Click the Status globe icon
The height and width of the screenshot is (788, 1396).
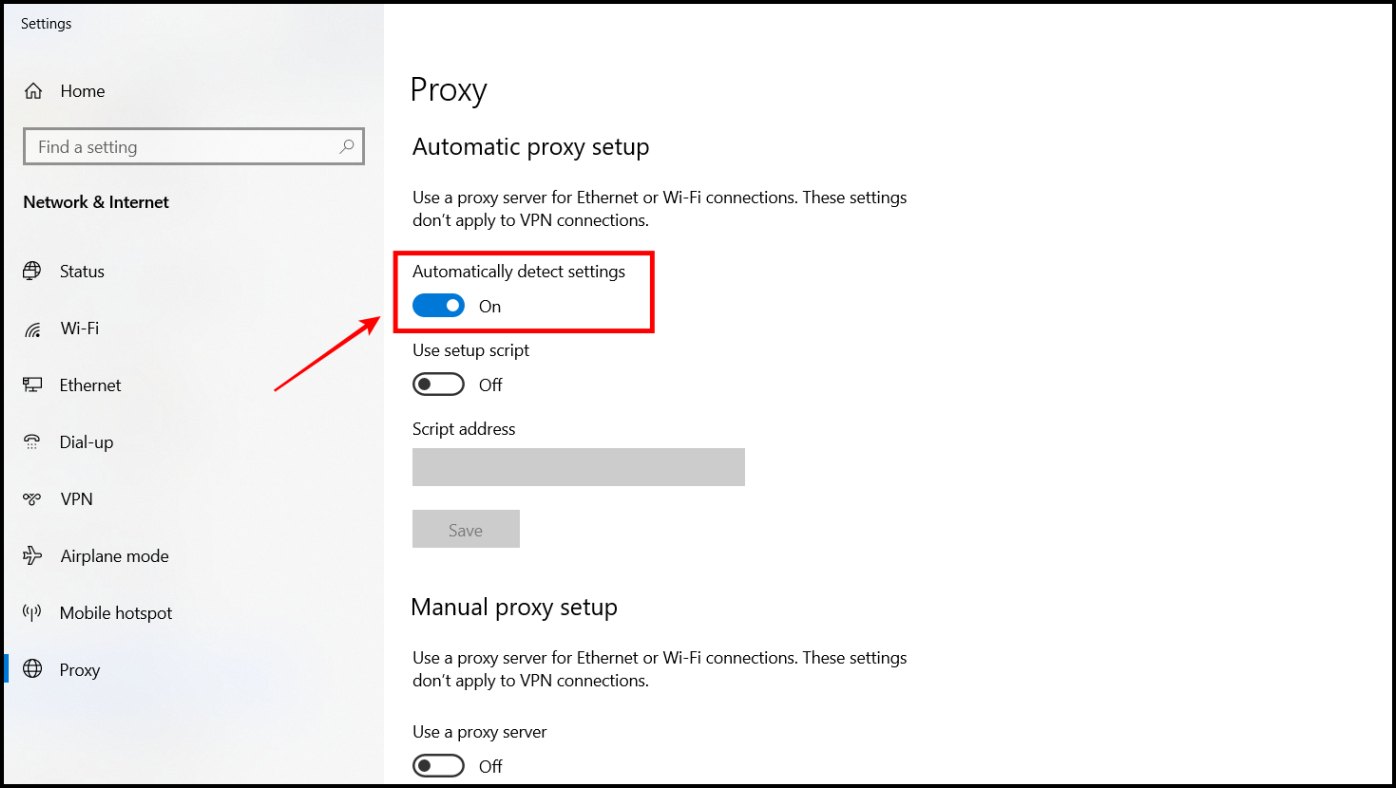(33, 271)
